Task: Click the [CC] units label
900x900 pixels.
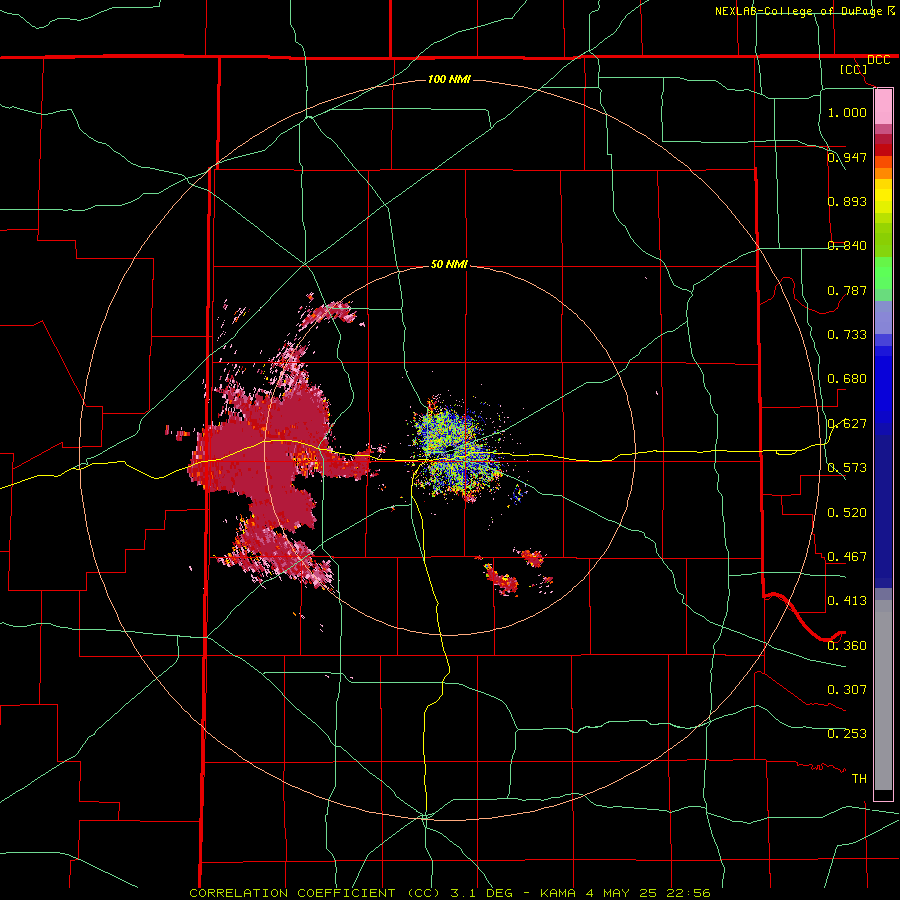Action: (x=853, y=69)
